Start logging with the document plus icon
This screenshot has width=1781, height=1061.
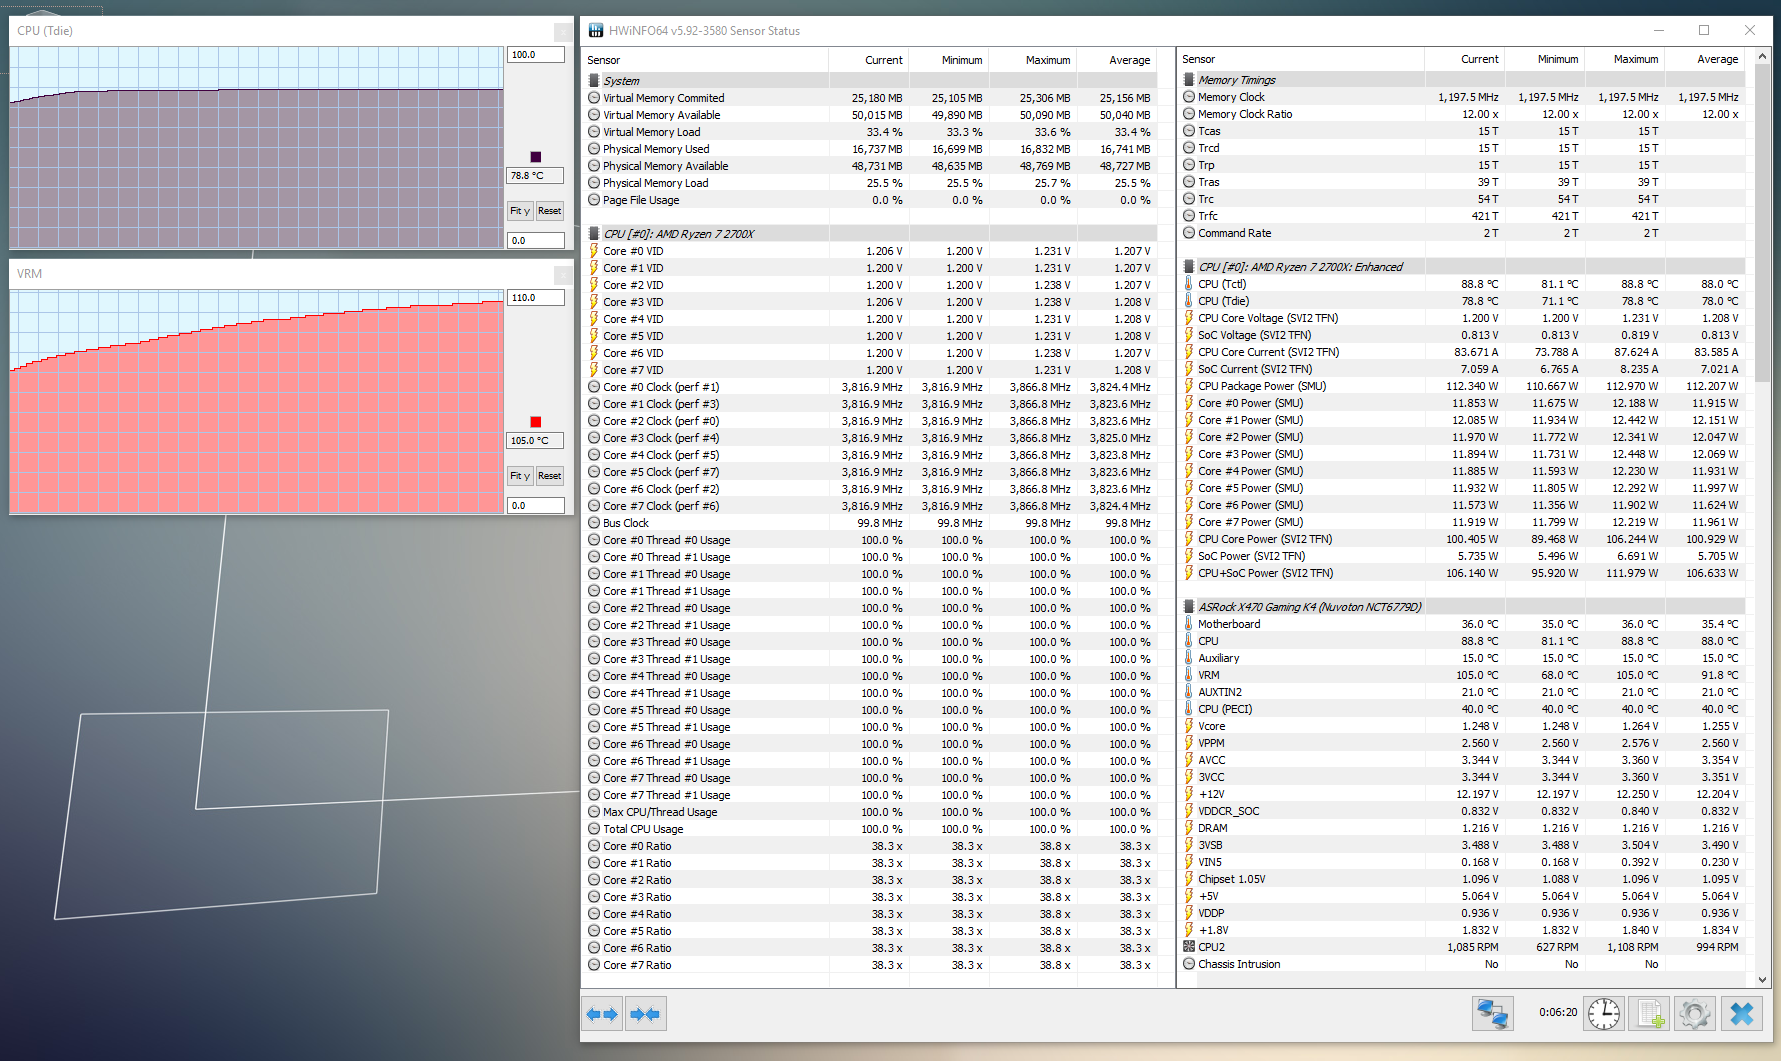[1651, 1014]
